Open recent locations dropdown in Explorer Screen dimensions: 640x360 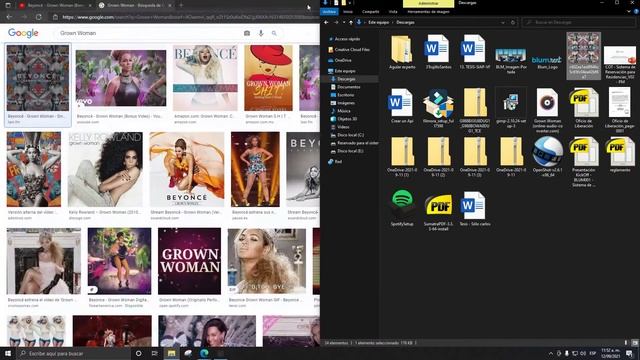[x=344, y=22]
